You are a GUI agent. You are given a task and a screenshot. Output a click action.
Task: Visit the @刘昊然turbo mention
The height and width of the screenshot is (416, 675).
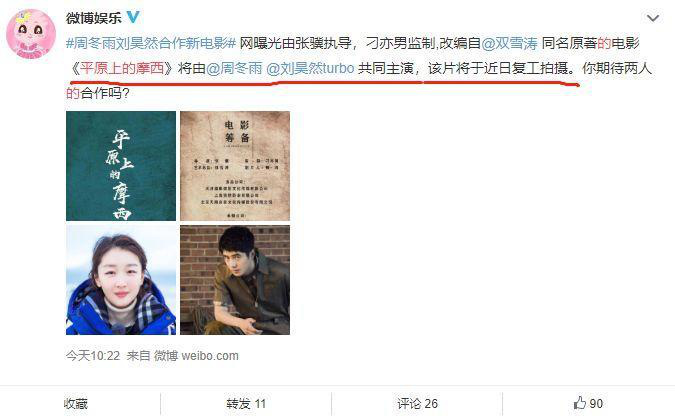click(310, 68)
